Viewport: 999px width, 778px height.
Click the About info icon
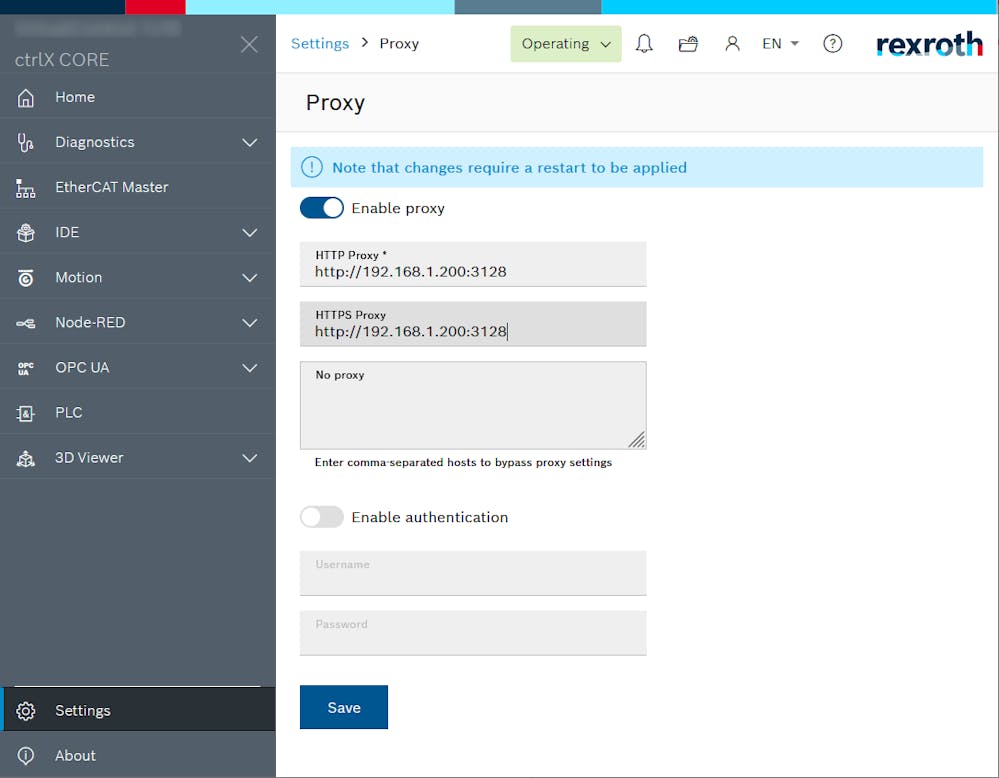(25, 755)
